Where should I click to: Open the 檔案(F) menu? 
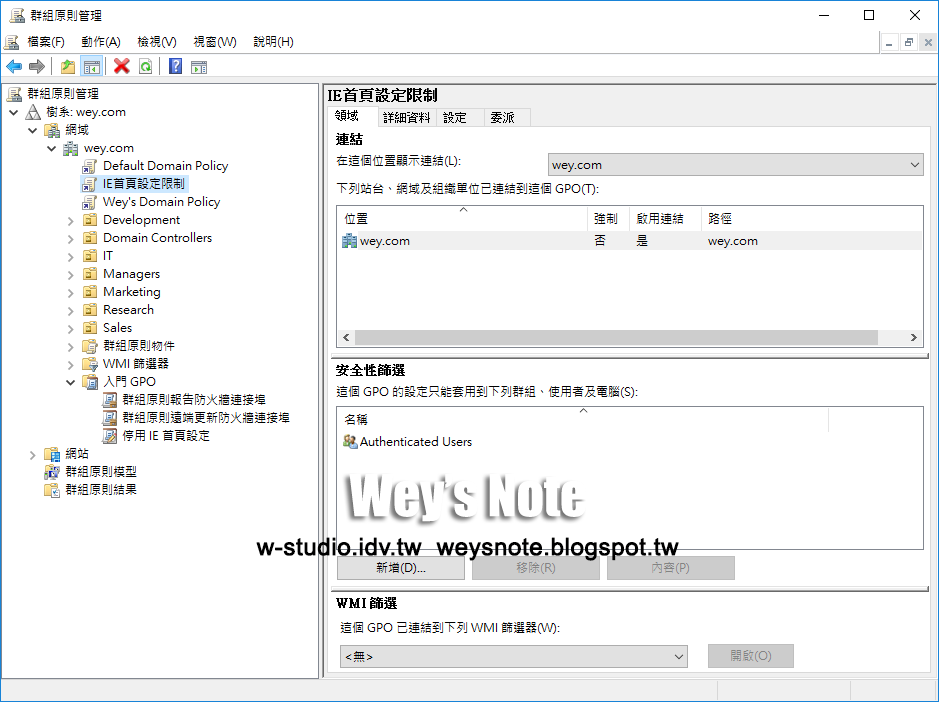pyautogui.click(x=46, y=41)
